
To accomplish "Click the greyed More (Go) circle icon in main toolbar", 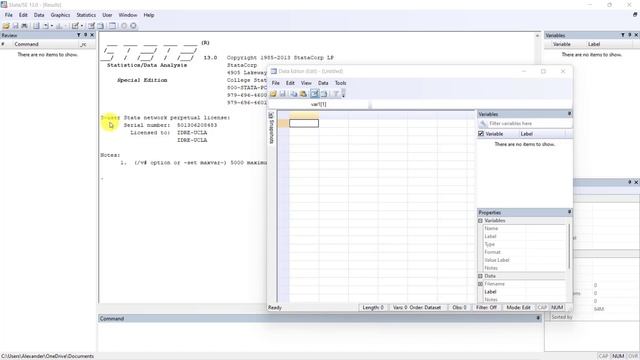I will point(124,26).
